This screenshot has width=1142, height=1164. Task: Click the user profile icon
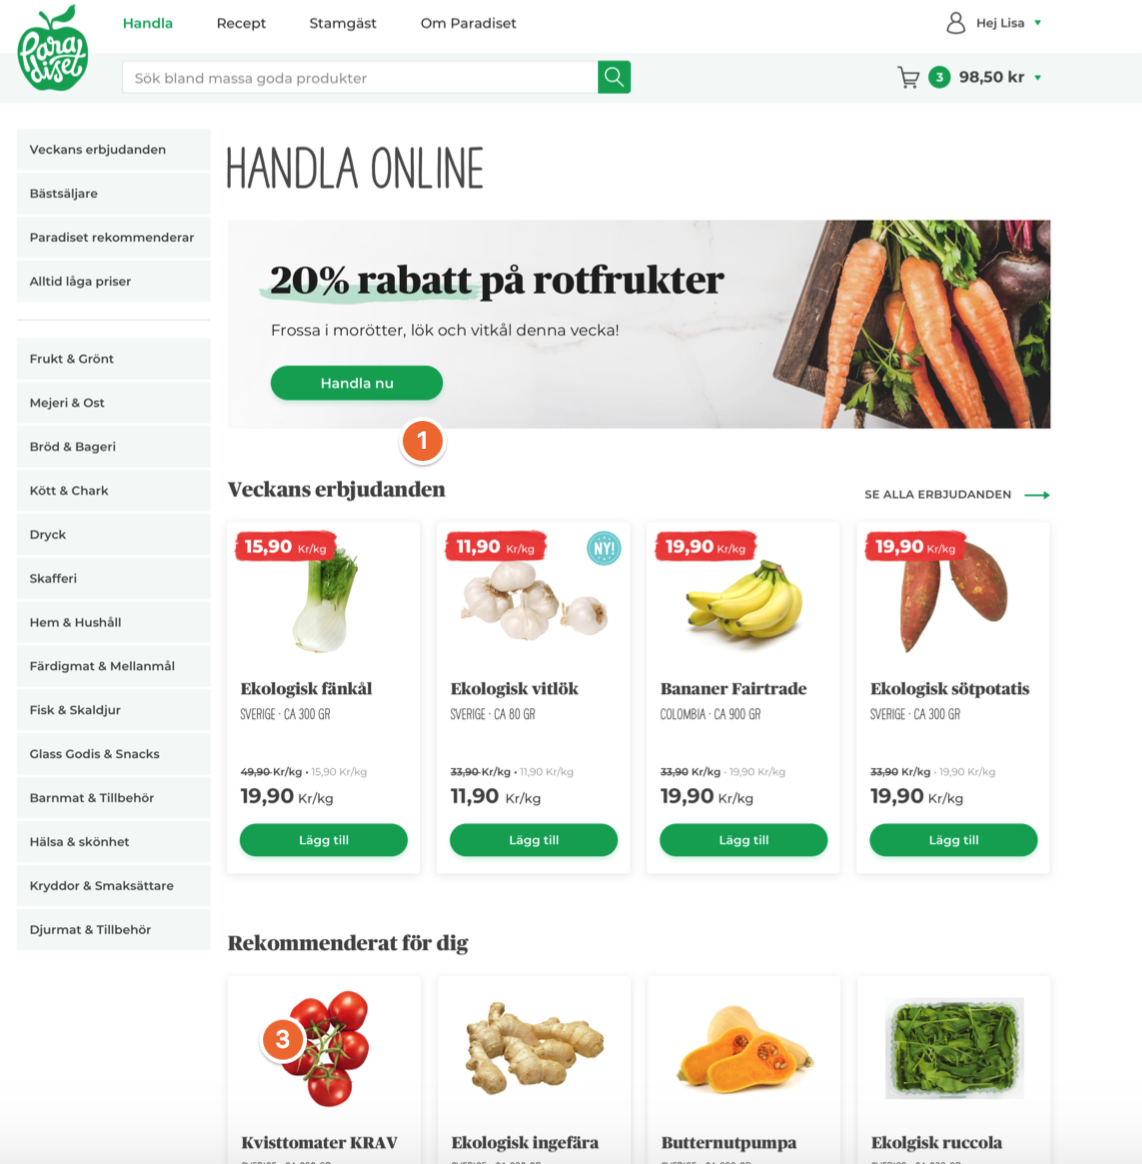[x=956, y=23]
